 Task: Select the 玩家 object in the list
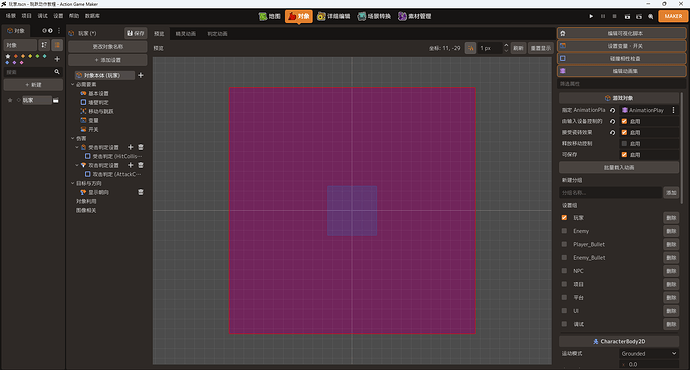(37, 100)
